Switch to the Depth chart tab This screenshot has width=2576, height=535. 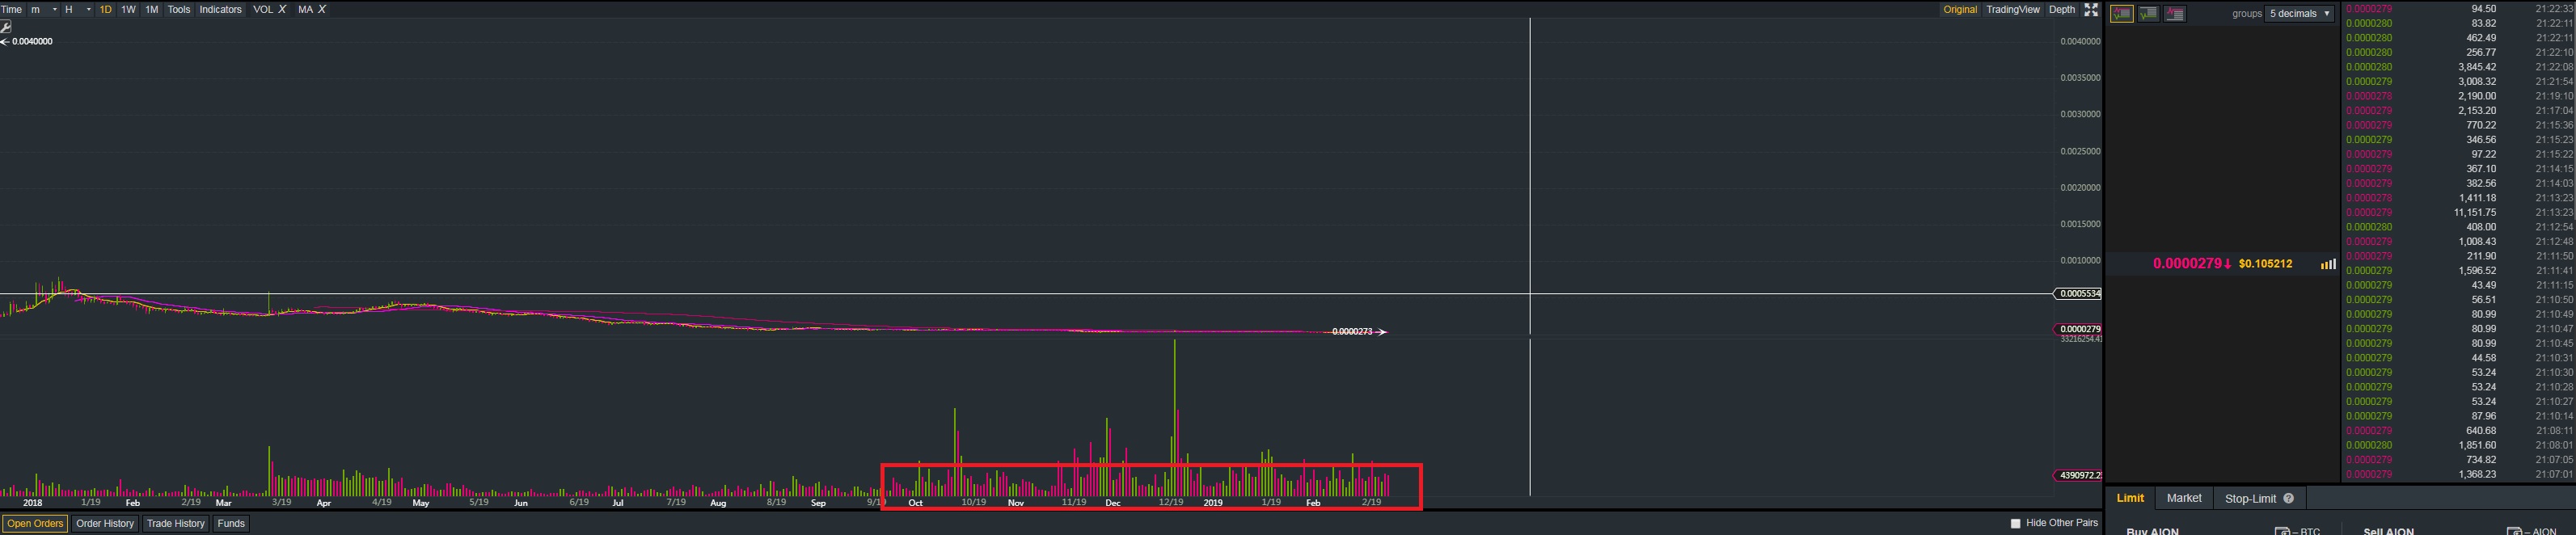coord(2062,9)
